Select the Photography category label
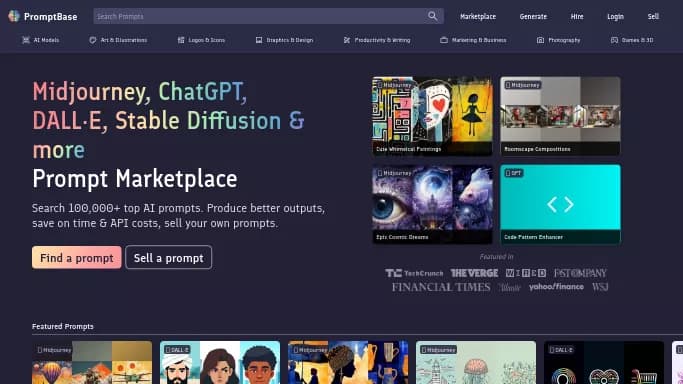 564,40
